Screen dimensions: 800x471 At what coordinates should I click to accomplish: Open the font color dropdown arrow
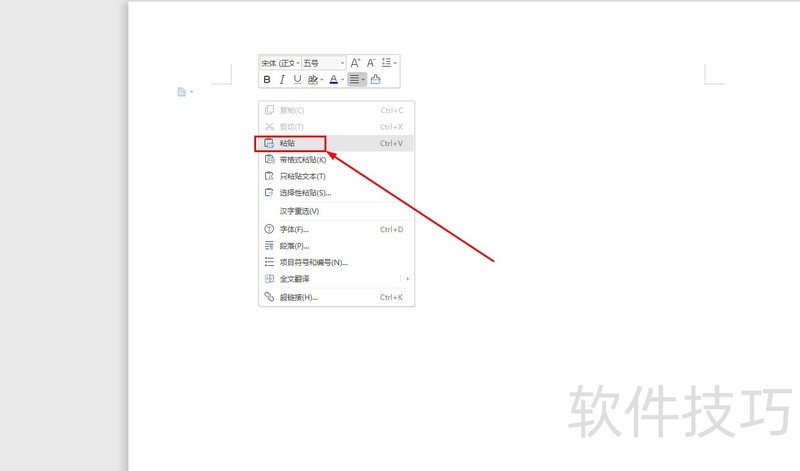342,80
